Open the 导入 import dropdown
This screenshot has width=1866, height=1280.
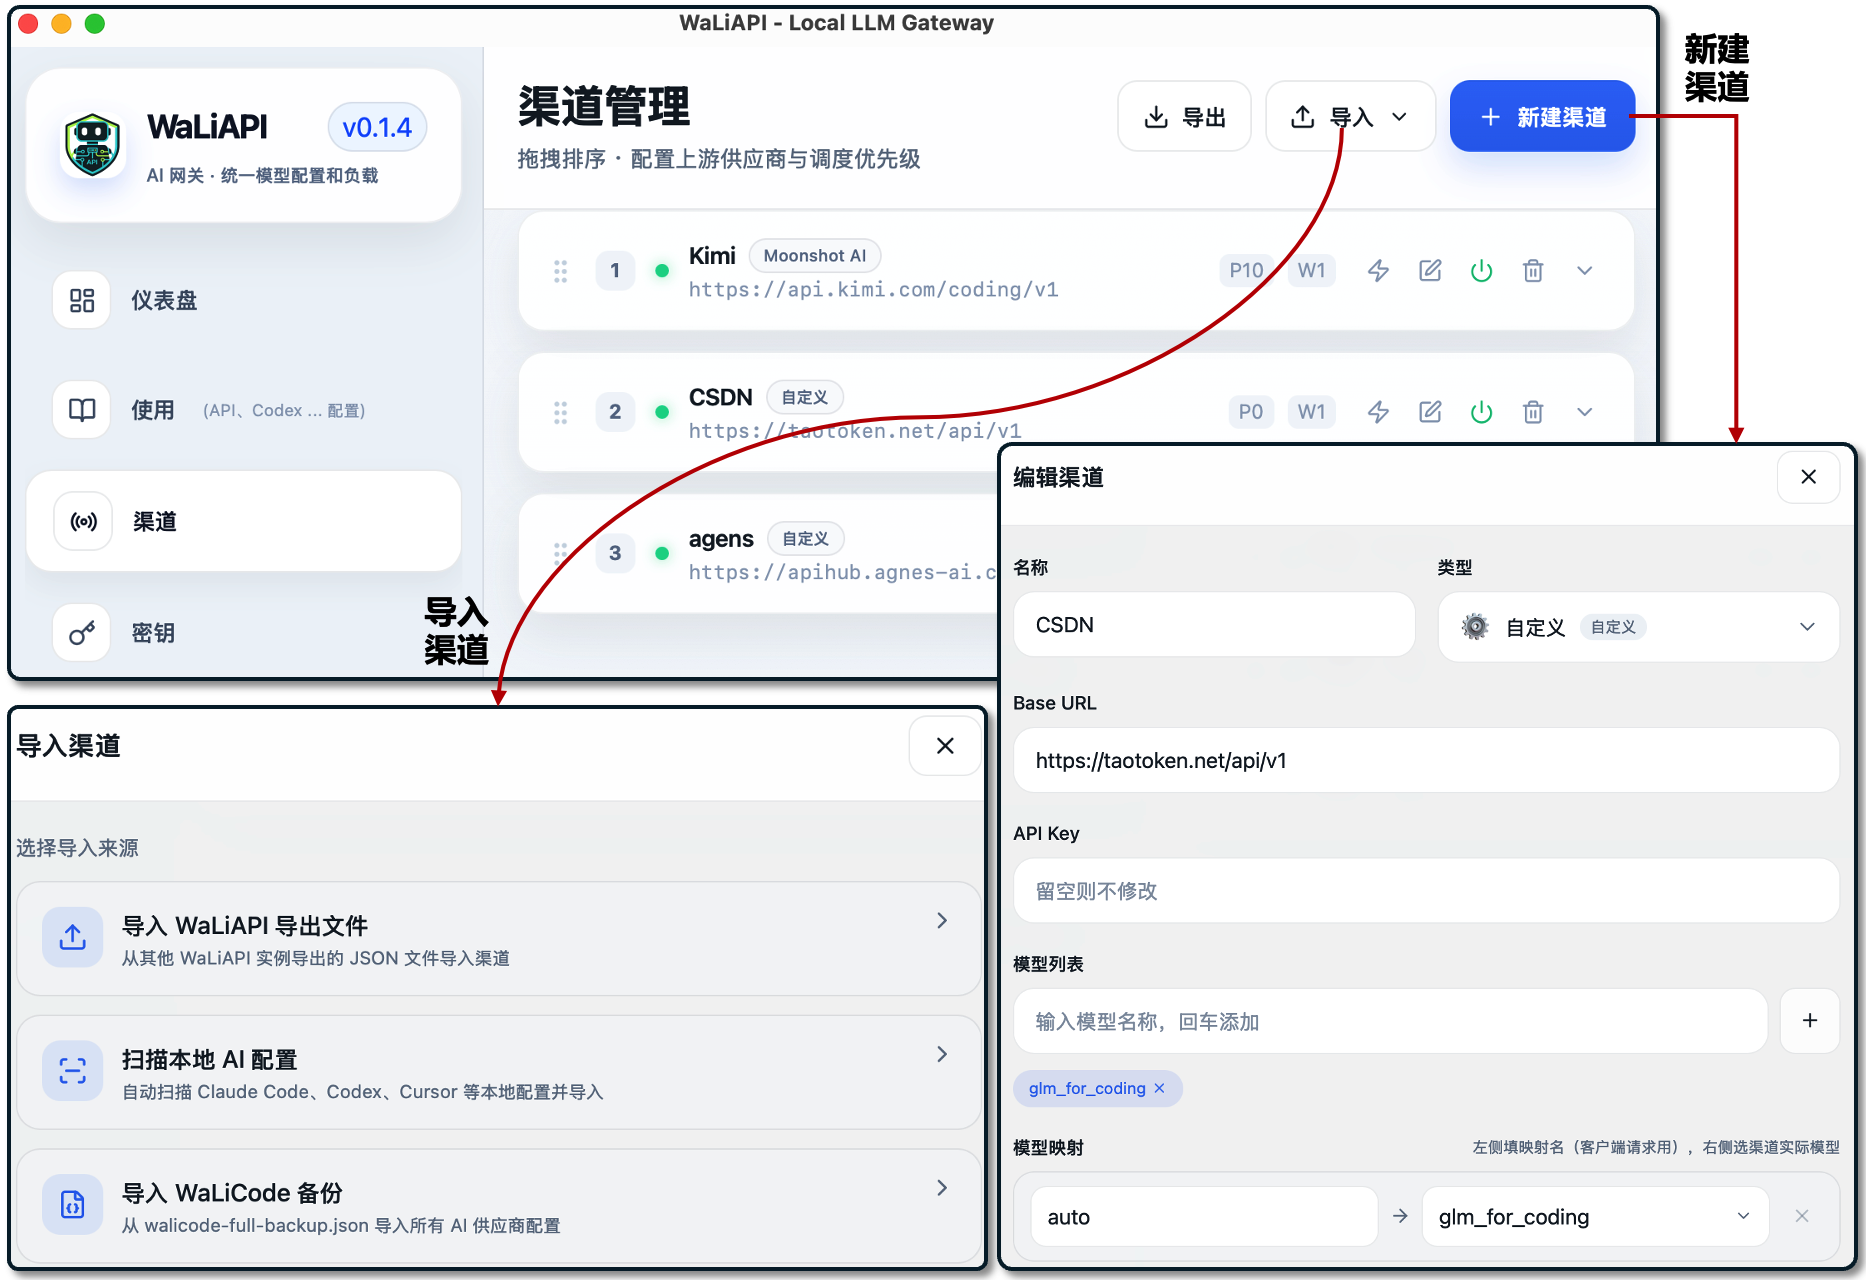pyautogui.click(x=1350, y=117)
